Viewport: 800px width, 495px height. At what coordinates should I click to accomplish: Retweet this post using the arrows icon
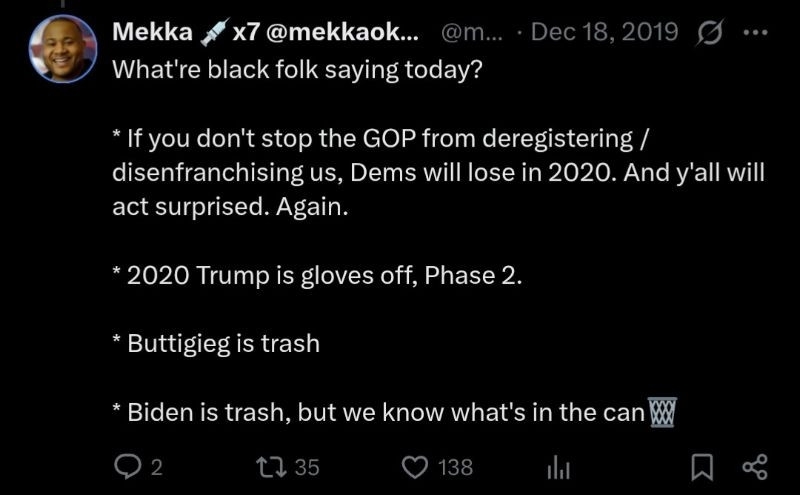pos(270,467)
